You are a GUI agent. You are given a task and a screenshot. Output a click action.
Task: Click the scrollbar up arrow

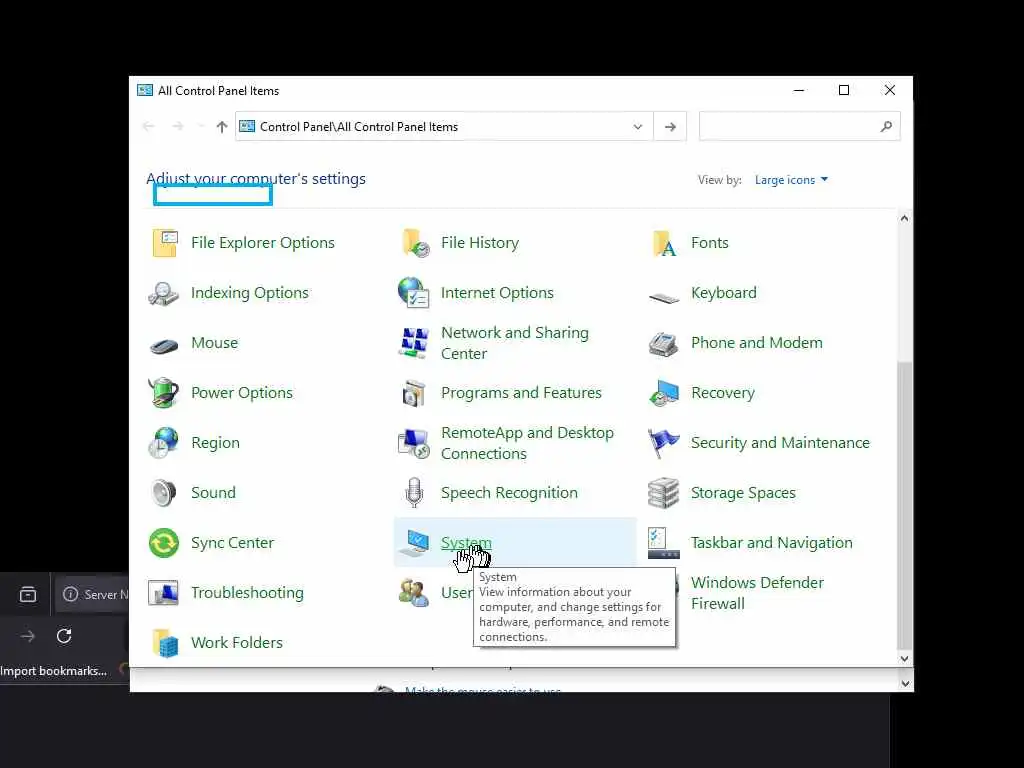point(904,218)
